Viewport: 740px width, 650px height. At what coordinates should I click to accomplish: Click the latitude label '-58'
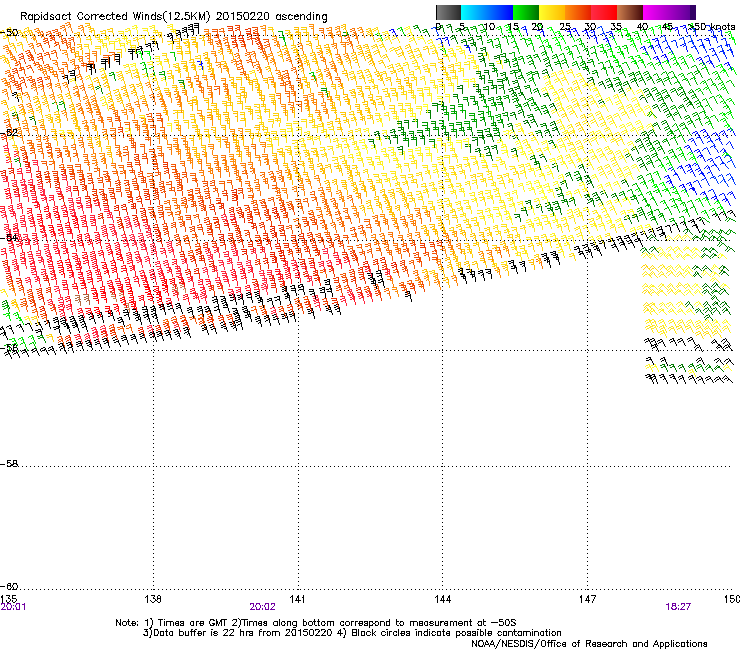(x=9, y=464)
